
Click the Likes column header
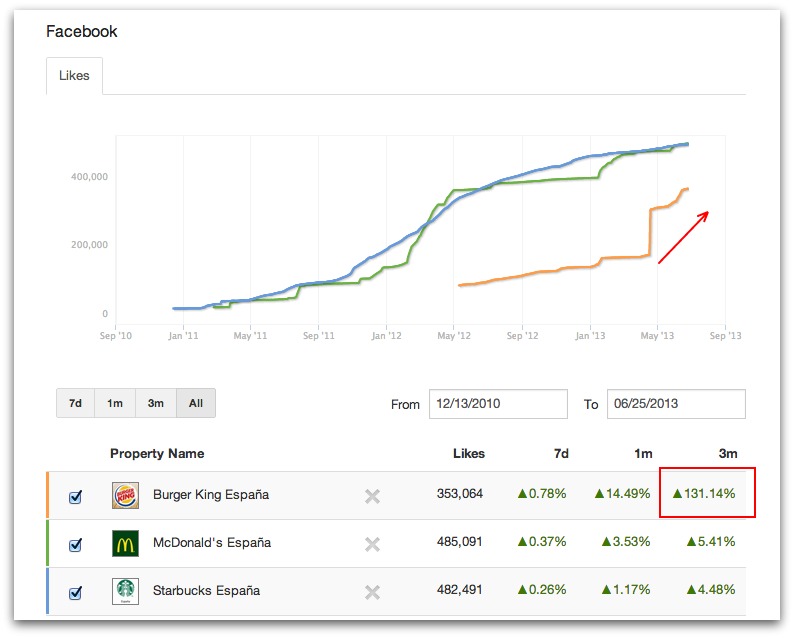pyautogui.click(x=468, y=453)
